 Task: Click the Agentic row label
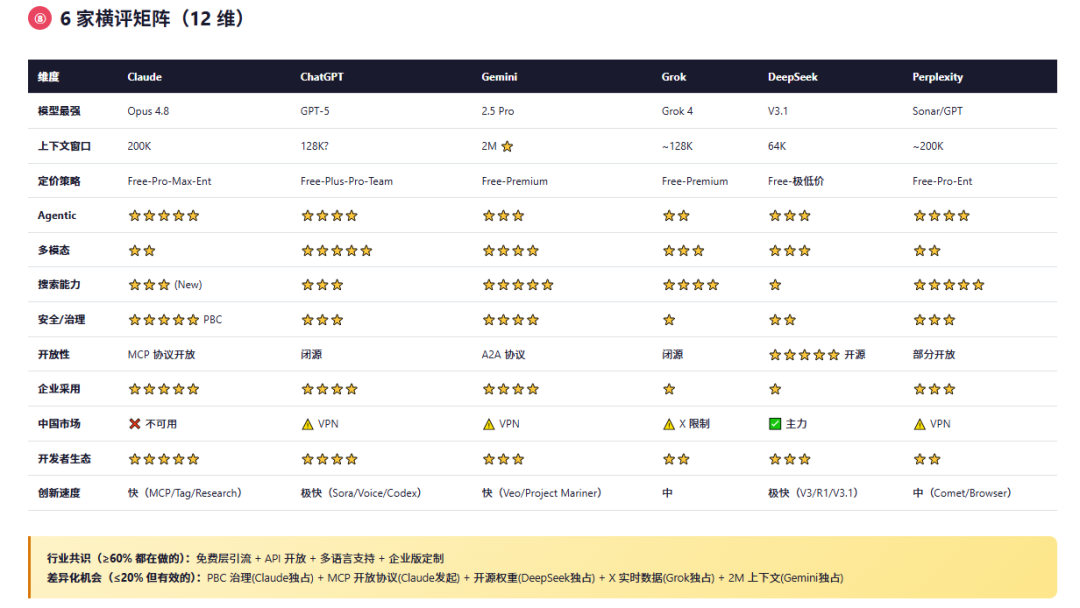(x=57, y=216)
